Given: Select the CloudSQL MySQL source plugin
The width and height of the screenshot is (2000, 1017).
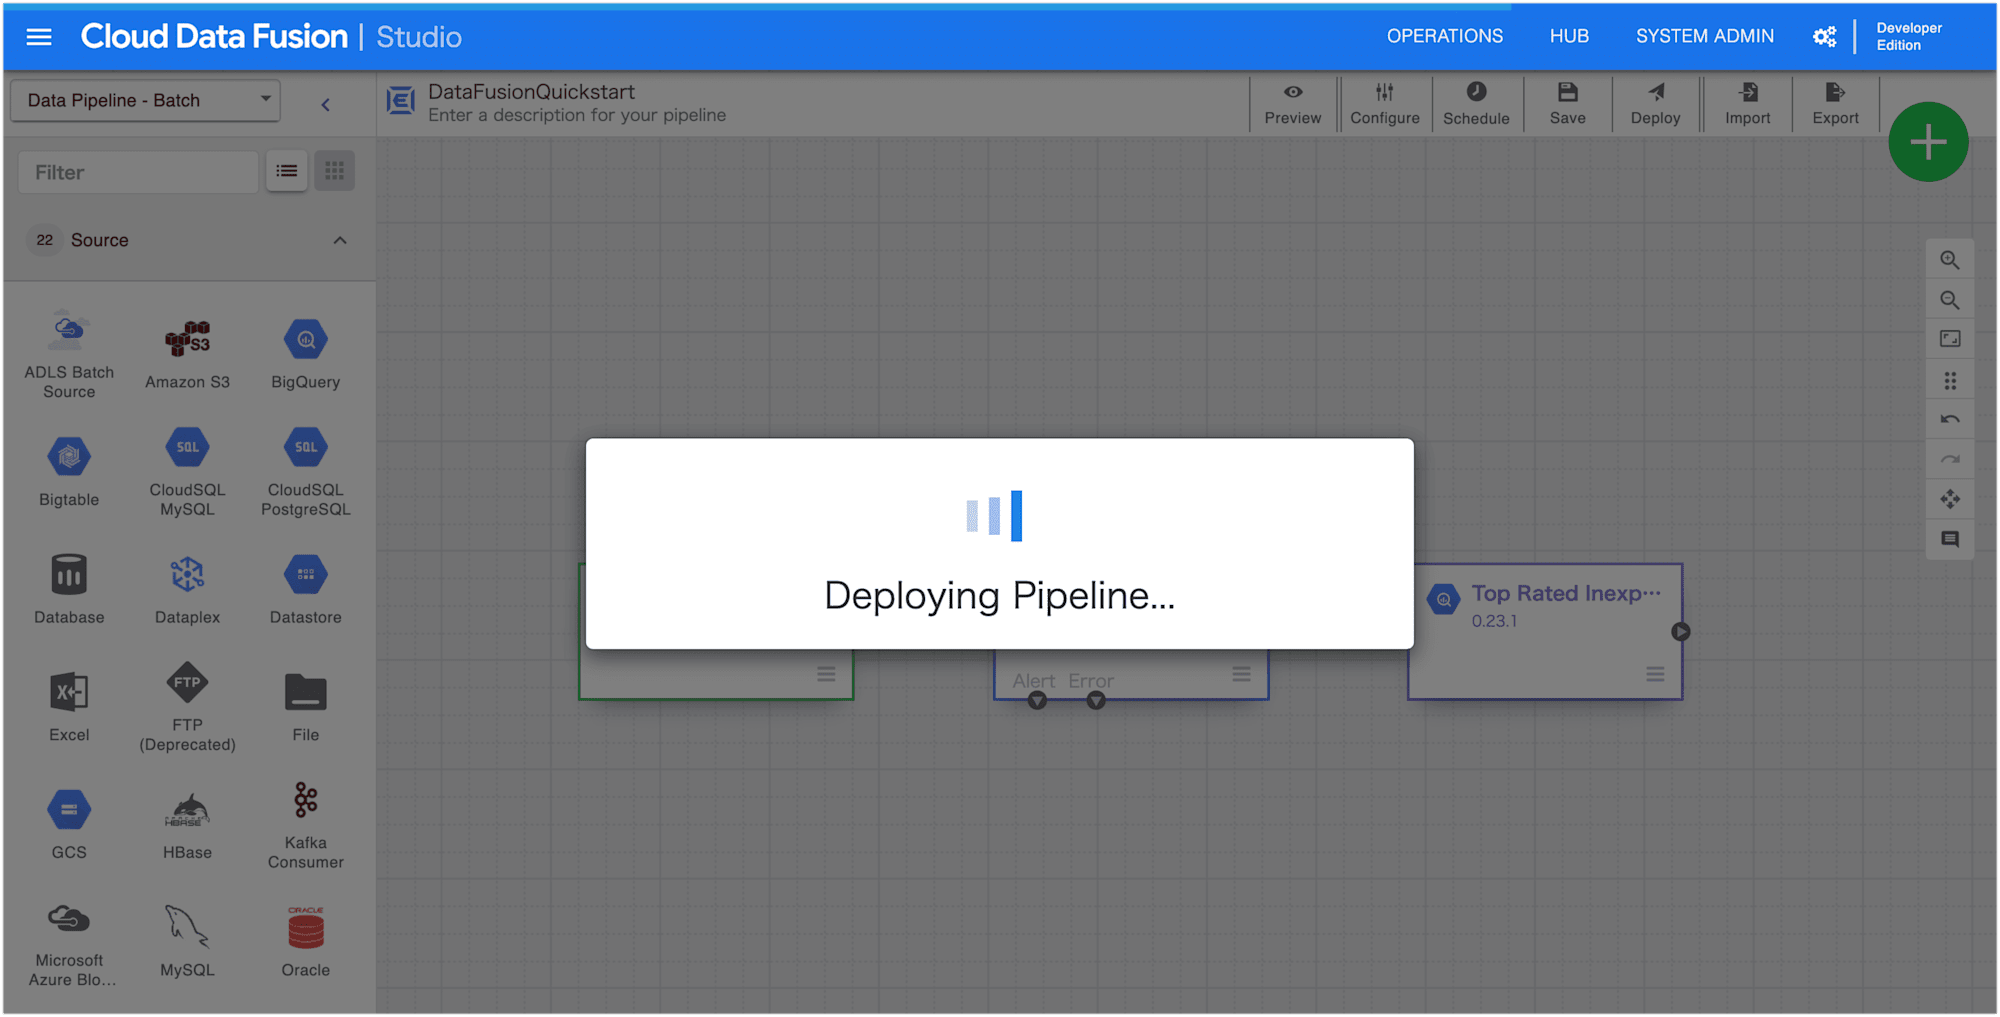Looking at the screenshot, I should tap(187, 472).
